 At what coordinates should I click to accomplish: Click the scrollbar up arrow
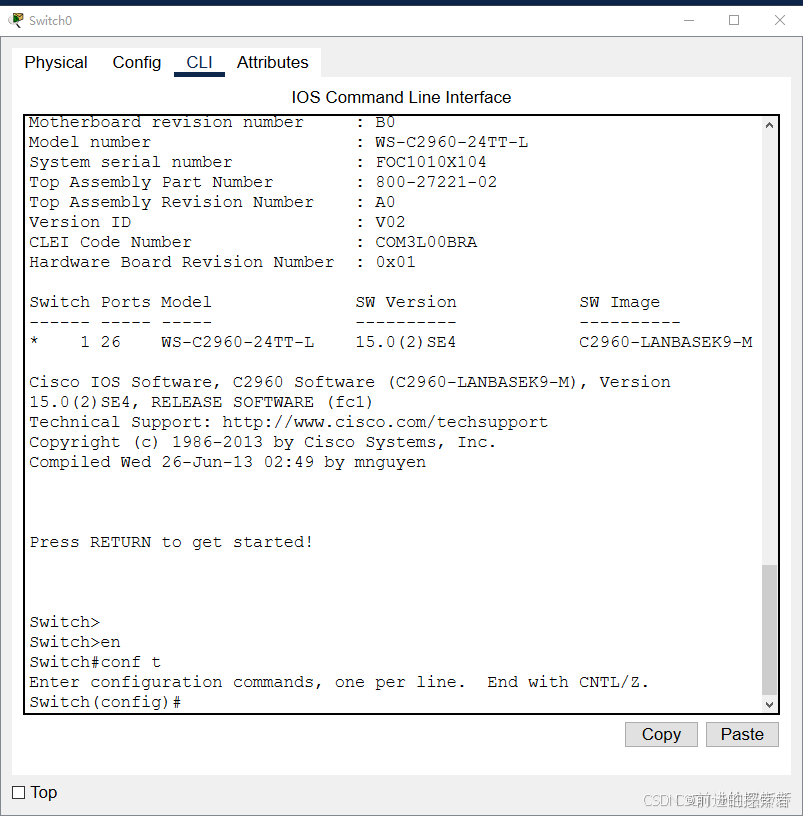[x=769, y=125]
